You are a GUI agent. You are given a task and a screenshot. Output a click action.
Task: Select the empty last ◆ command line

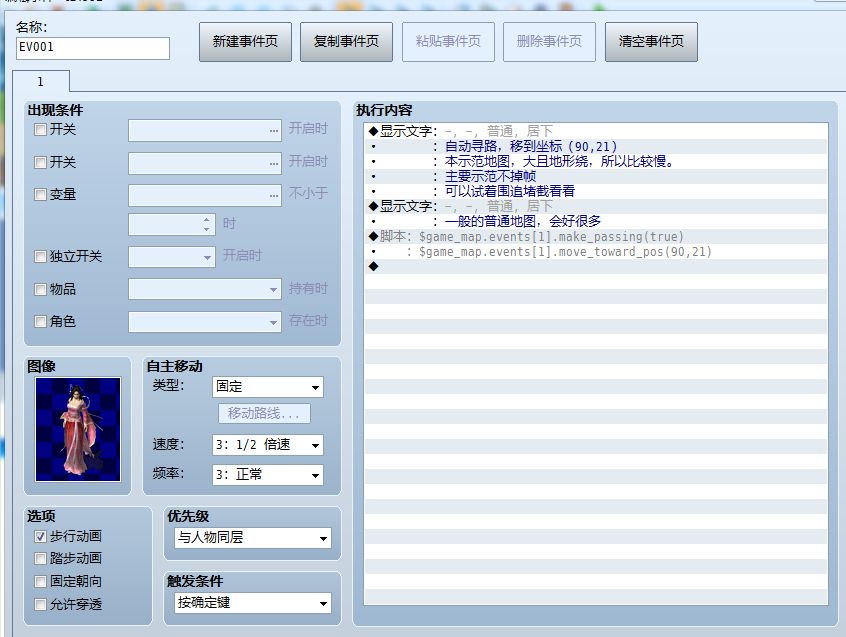(x=596, y=266)
